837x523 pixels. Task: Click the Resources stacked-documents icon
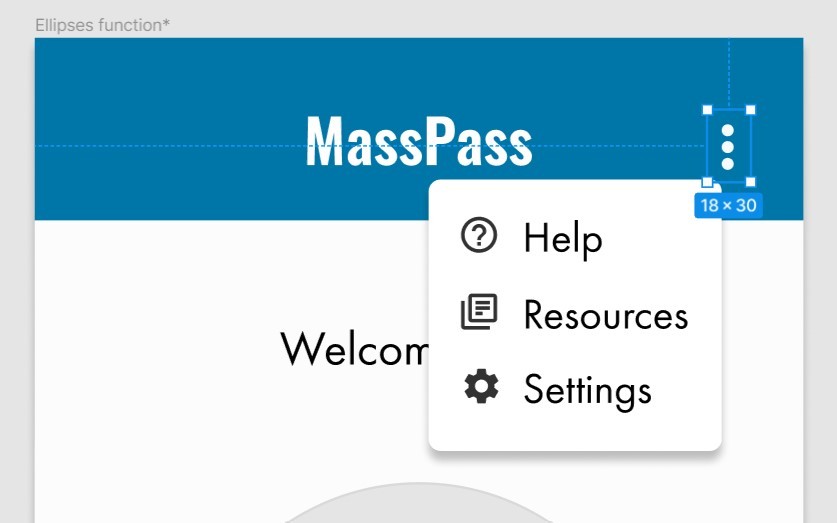(x=479, y=312)
